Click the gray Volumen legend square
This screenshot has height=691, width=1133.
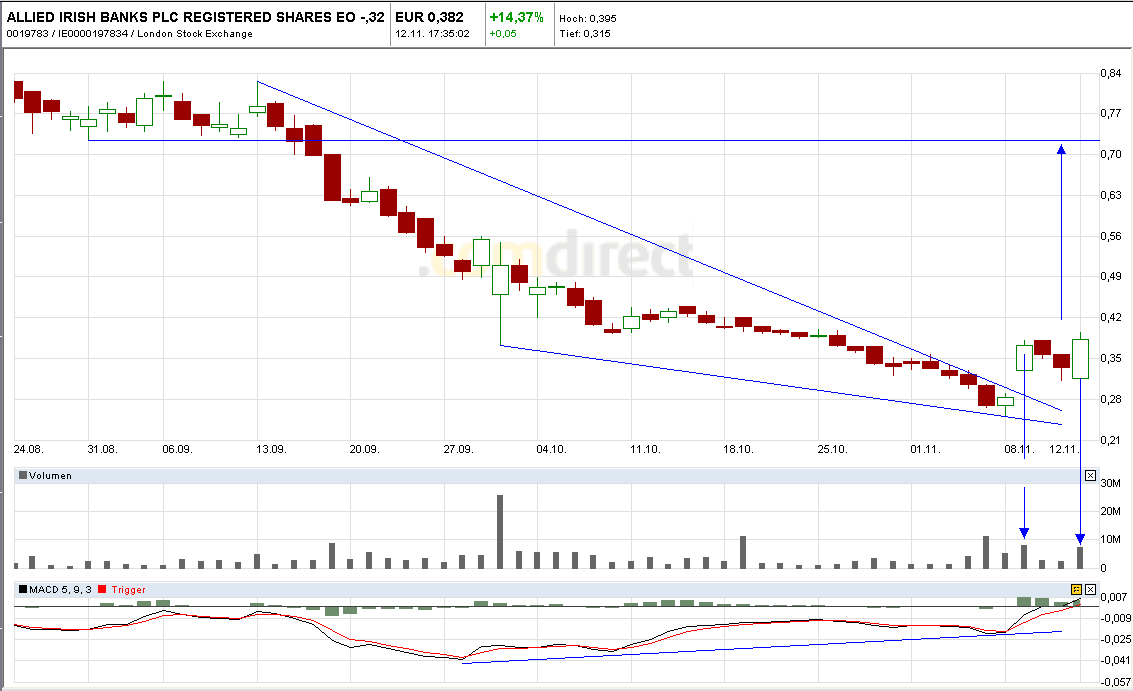[x=23, y=476]
